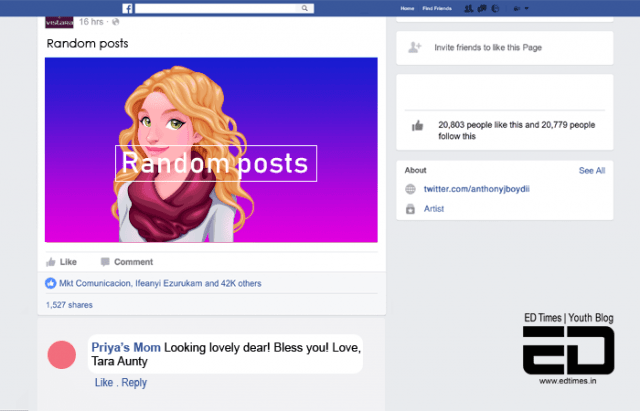Click the thumbs-up icon beside page likes count
Image resolution: width=640 pixels, height=411 pixels.
(x=417, y=126)
